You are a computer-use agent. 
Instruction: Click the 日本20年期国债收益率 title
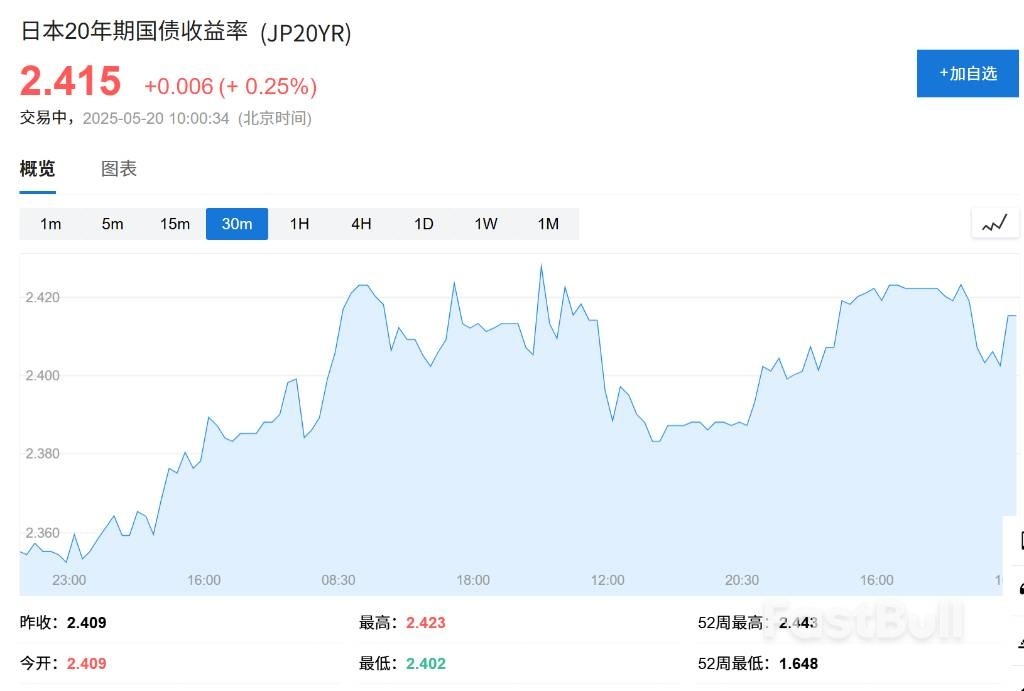pos(136,32)
